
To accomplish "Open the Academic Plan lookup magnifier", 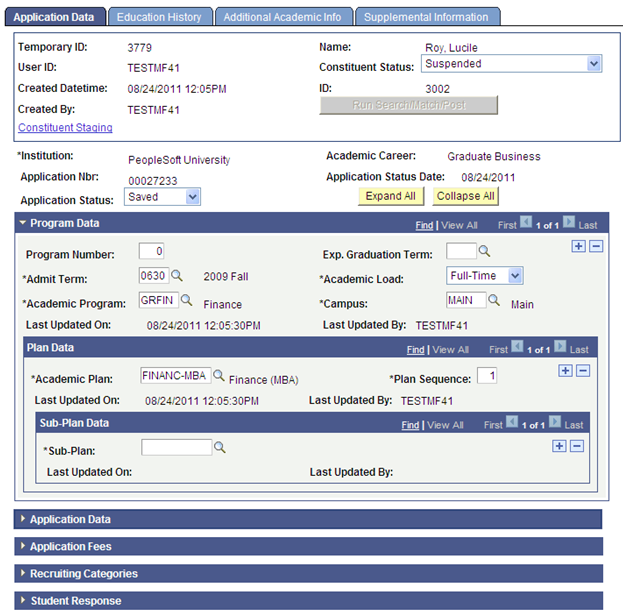I will point(219,375).
